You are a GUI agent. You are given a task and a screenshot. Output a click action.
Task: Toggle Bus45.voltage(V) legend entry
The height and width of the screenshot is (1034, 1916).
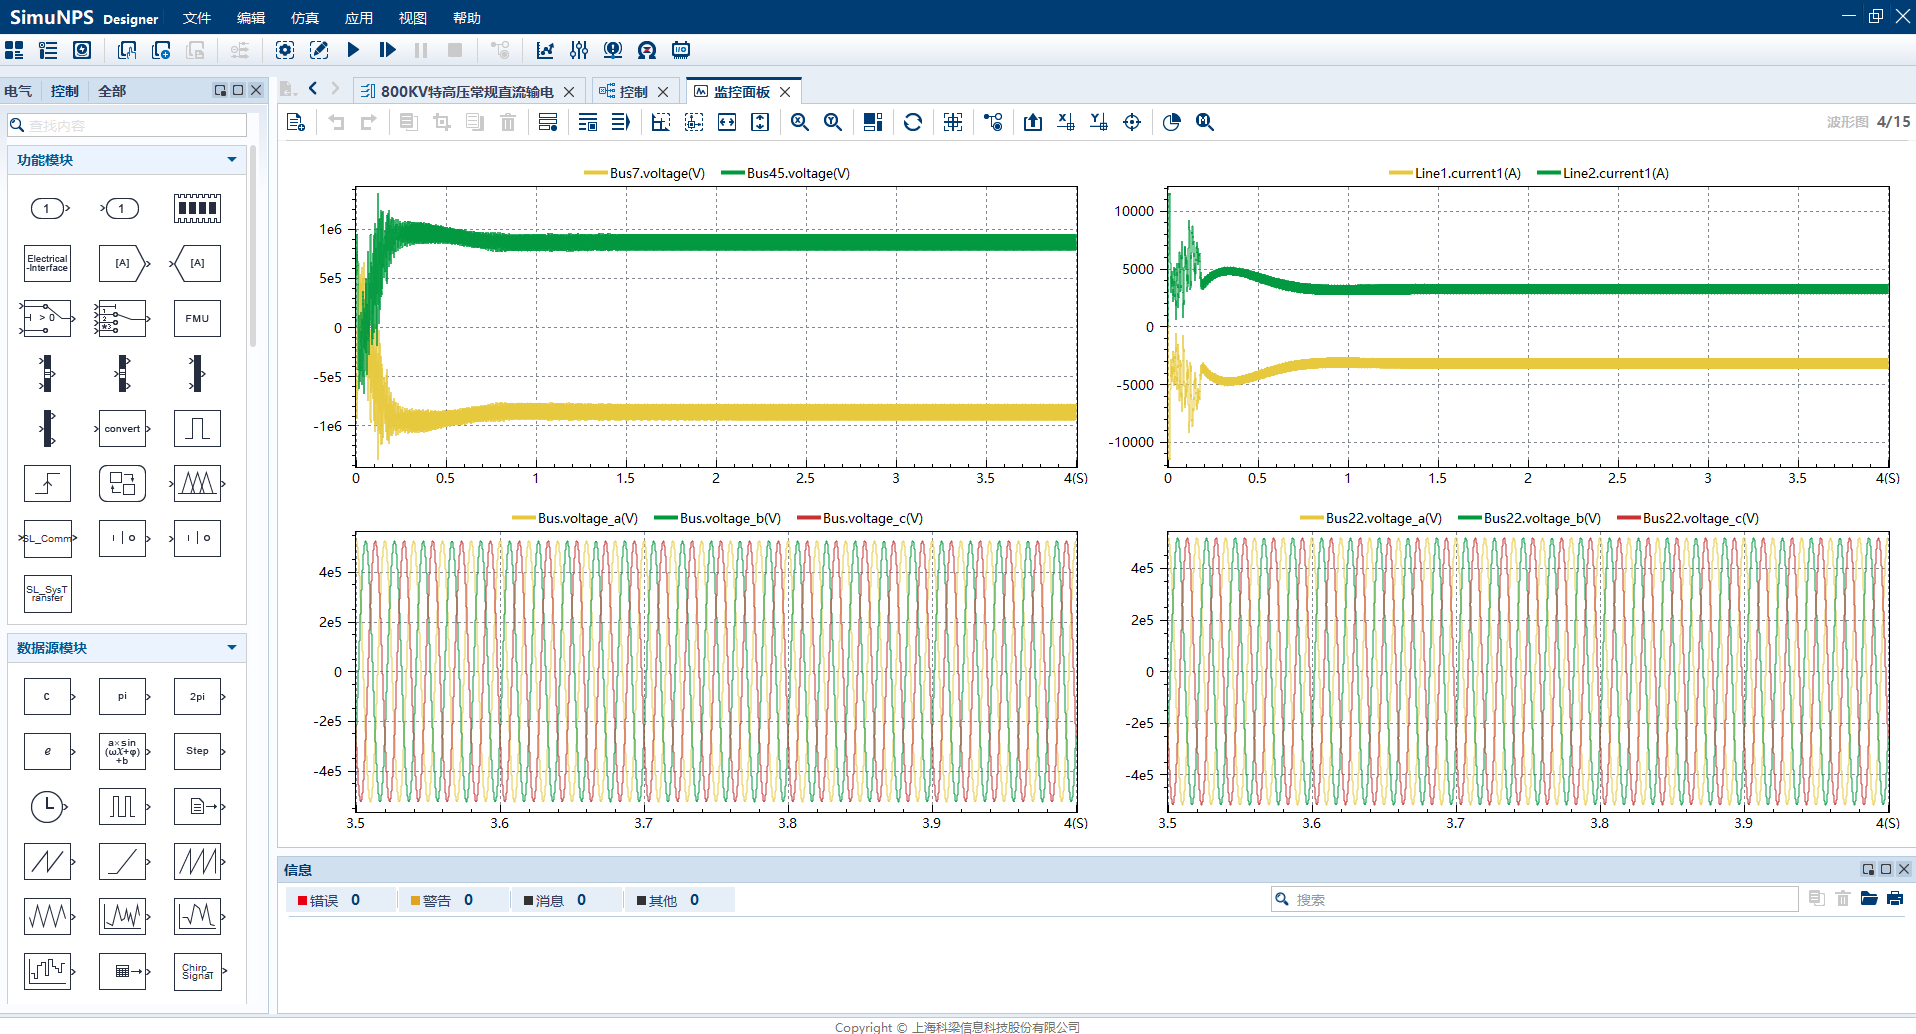click(x=785, y=173)
